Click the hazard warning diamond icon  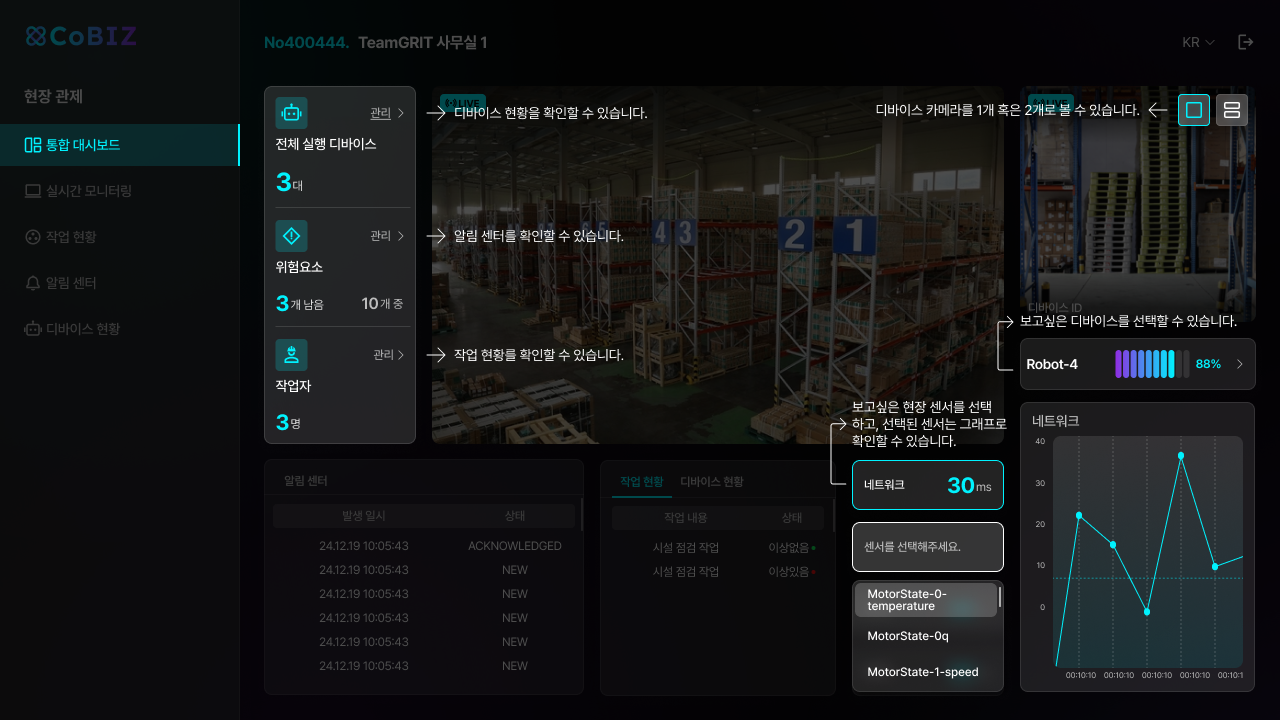coord(291,236)
